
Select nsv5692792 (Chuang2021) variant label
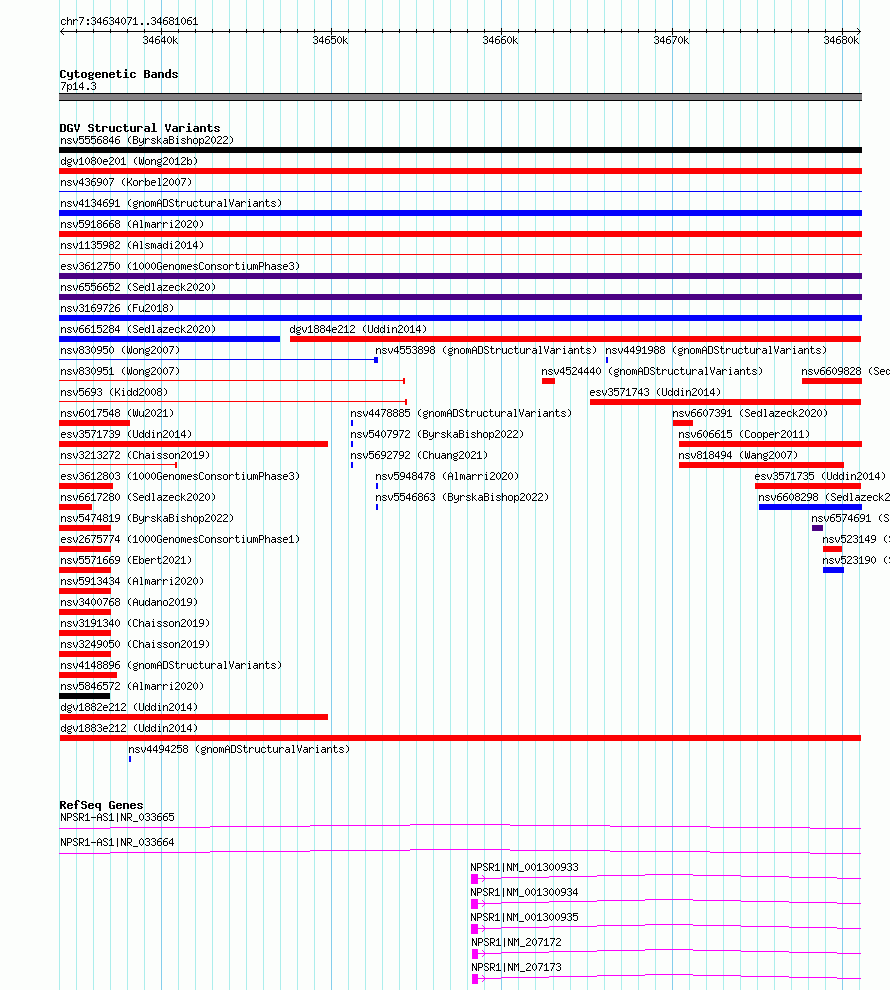pyautogui.click(x=419, y=455)
